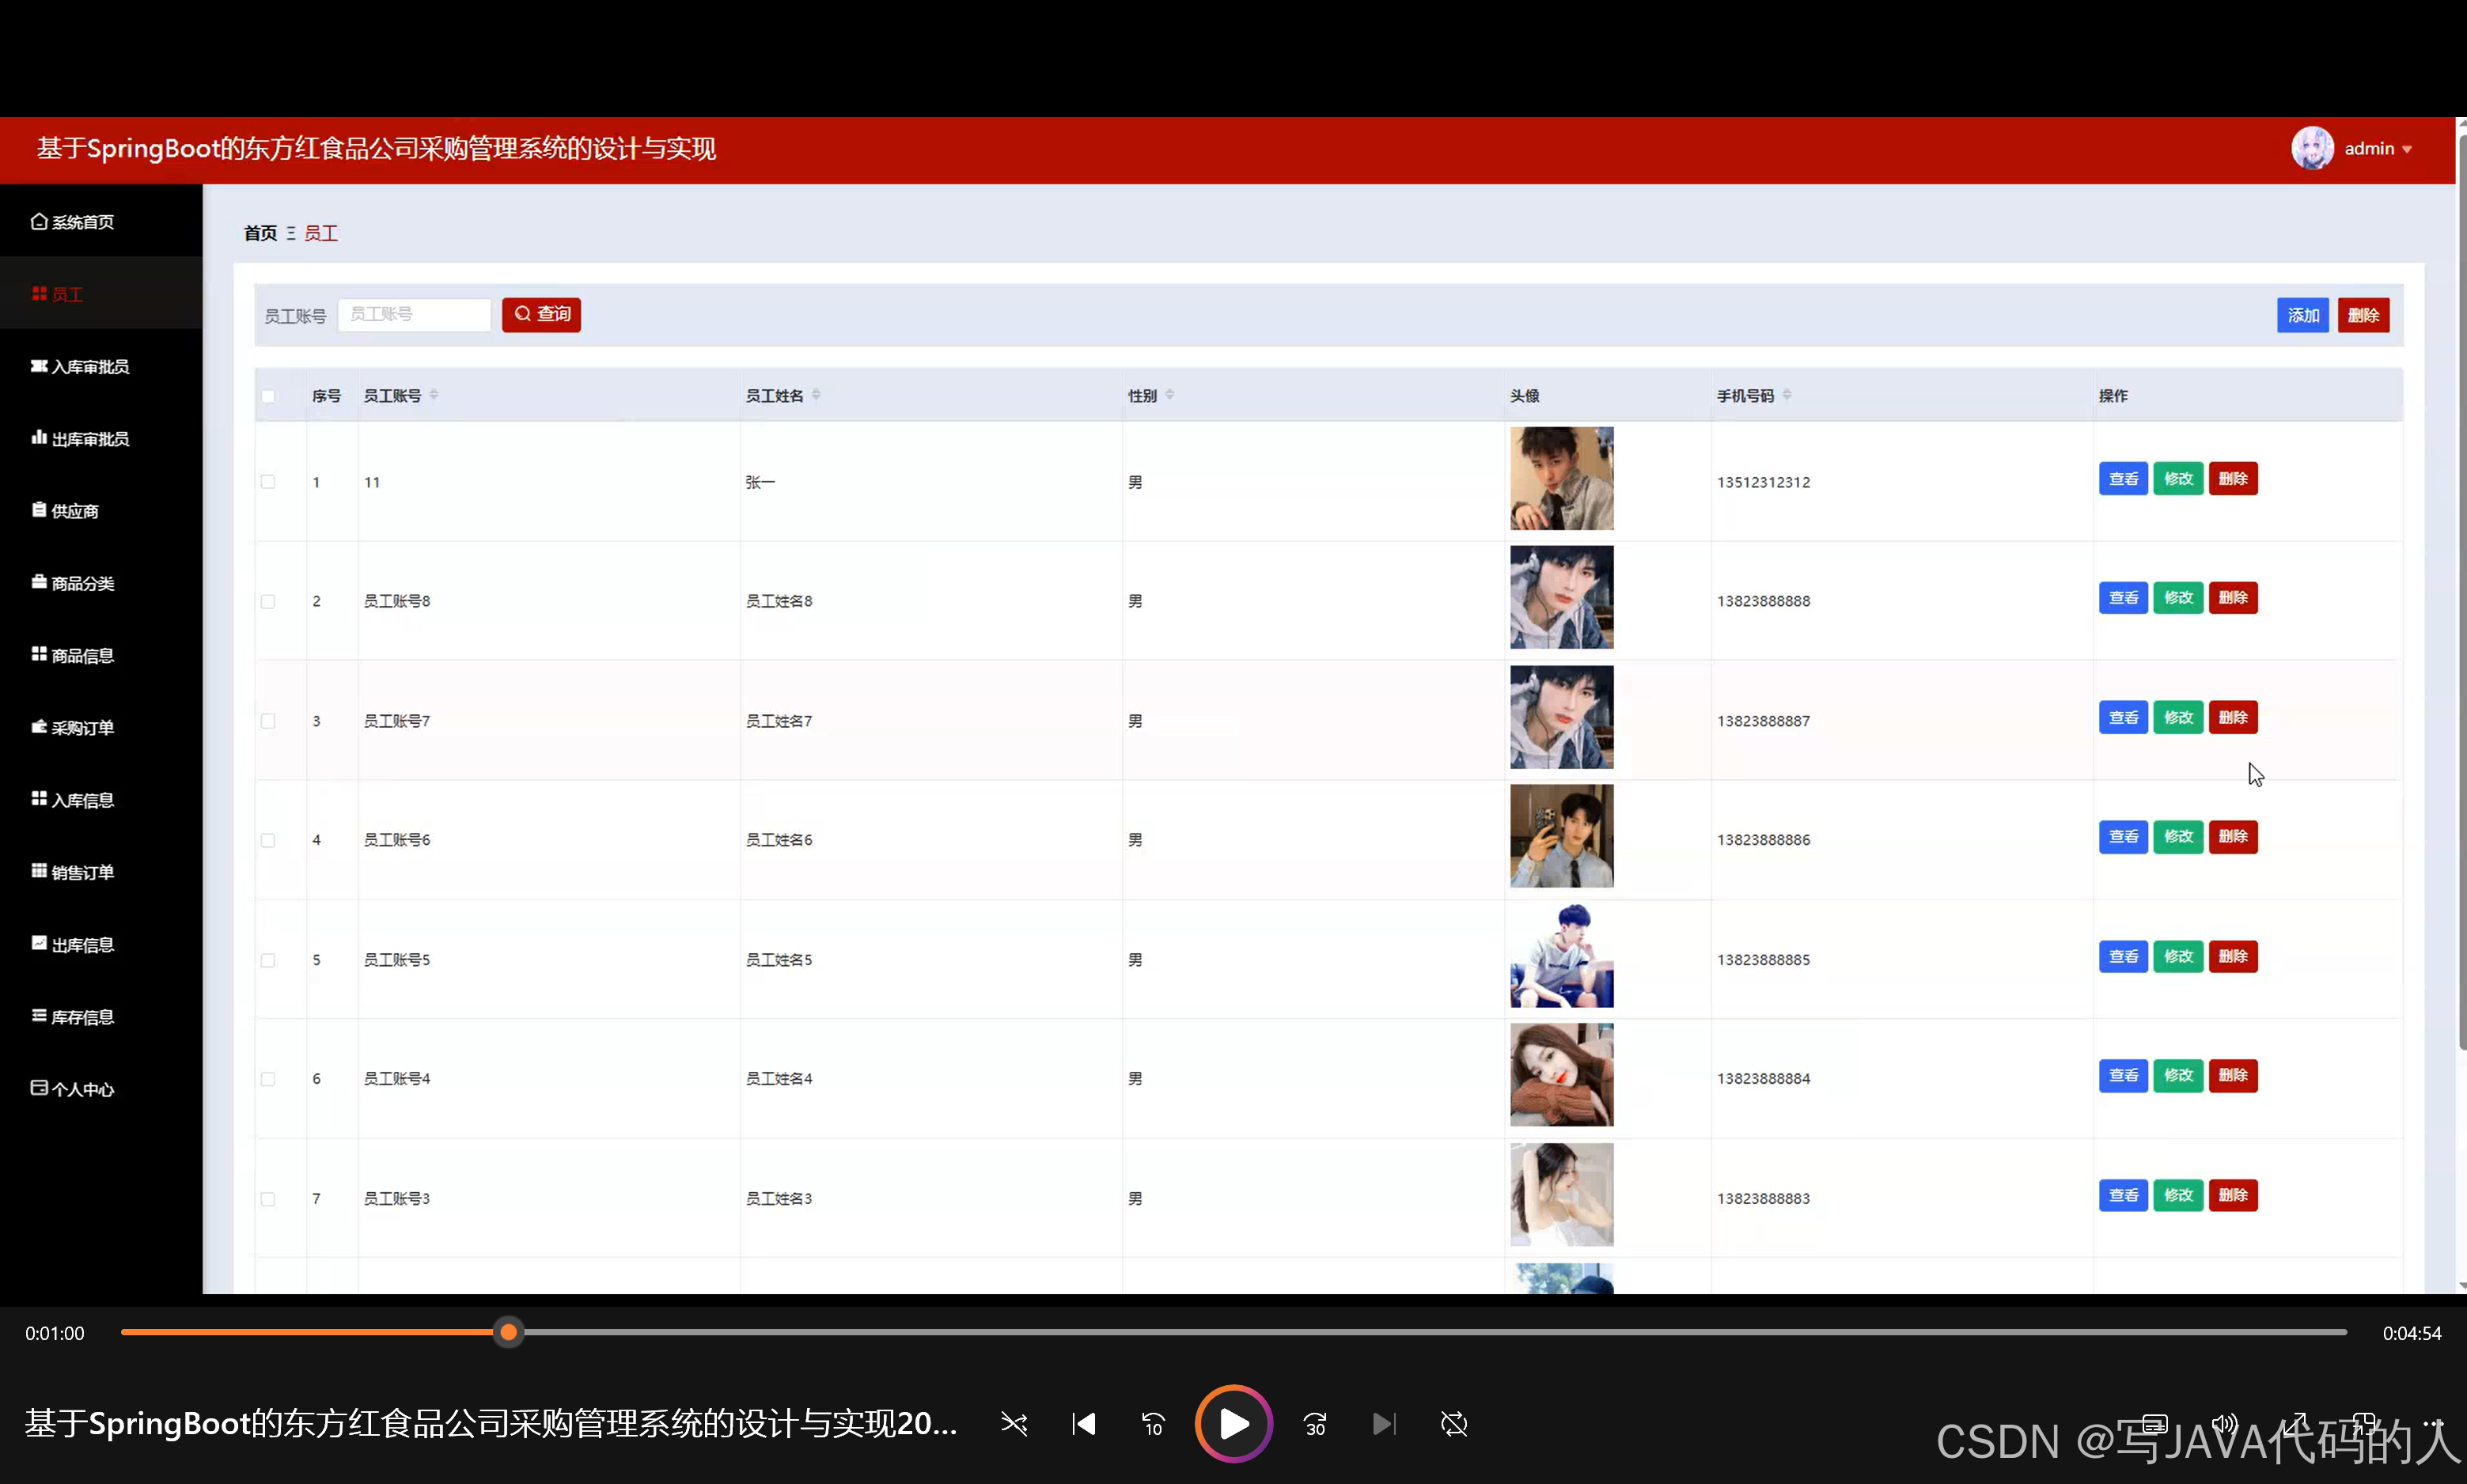Click 查看 for 员工姓名5
The width and height of the screenshot is (2467, 1484).
2123,956
